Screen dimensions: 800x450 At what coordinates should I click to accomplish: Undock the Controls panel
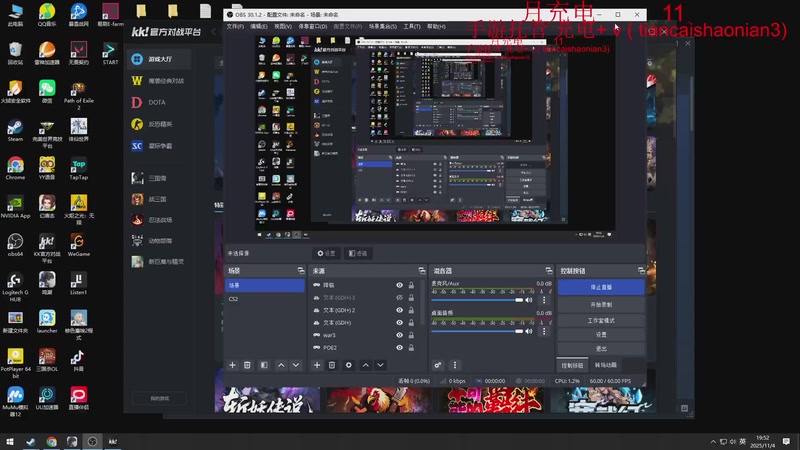tap(641, 270)
